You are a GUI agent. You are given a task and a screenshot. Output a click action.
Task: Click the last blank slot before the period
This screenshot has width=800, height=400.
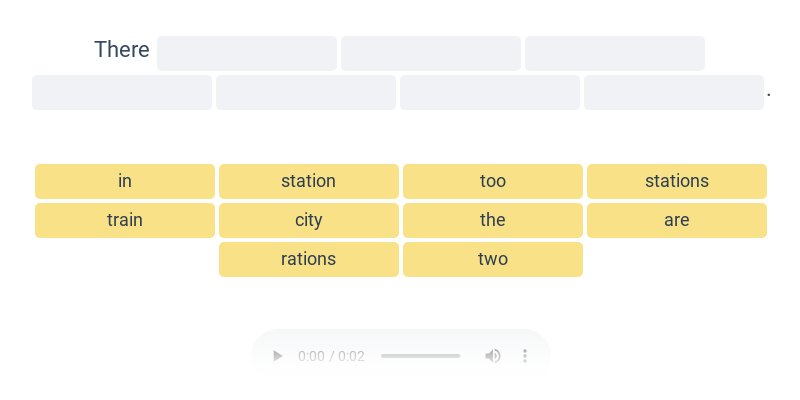674,92
